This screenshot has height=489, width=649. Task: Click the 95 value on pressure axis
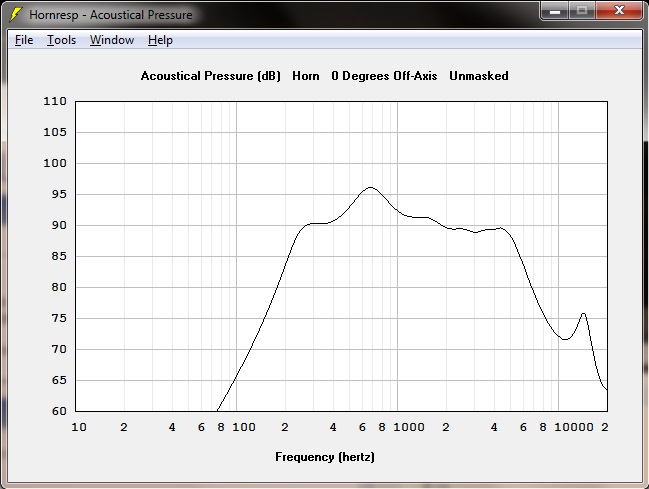click(x=59, y=194)
